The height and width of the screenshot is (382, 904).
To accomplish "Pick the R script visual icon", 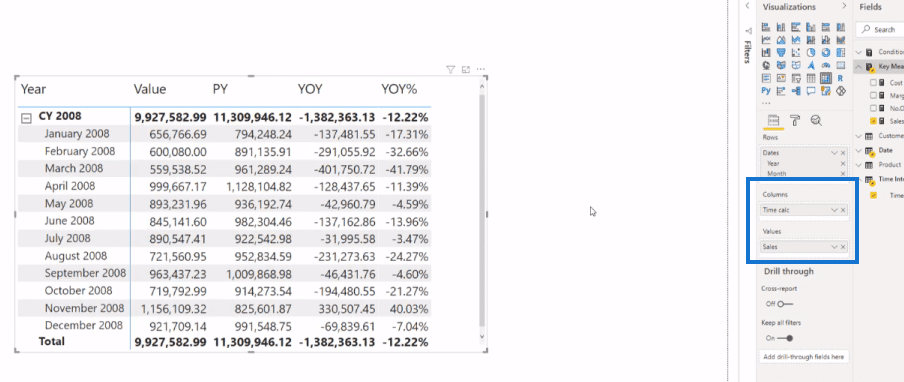I will [840, 78].
